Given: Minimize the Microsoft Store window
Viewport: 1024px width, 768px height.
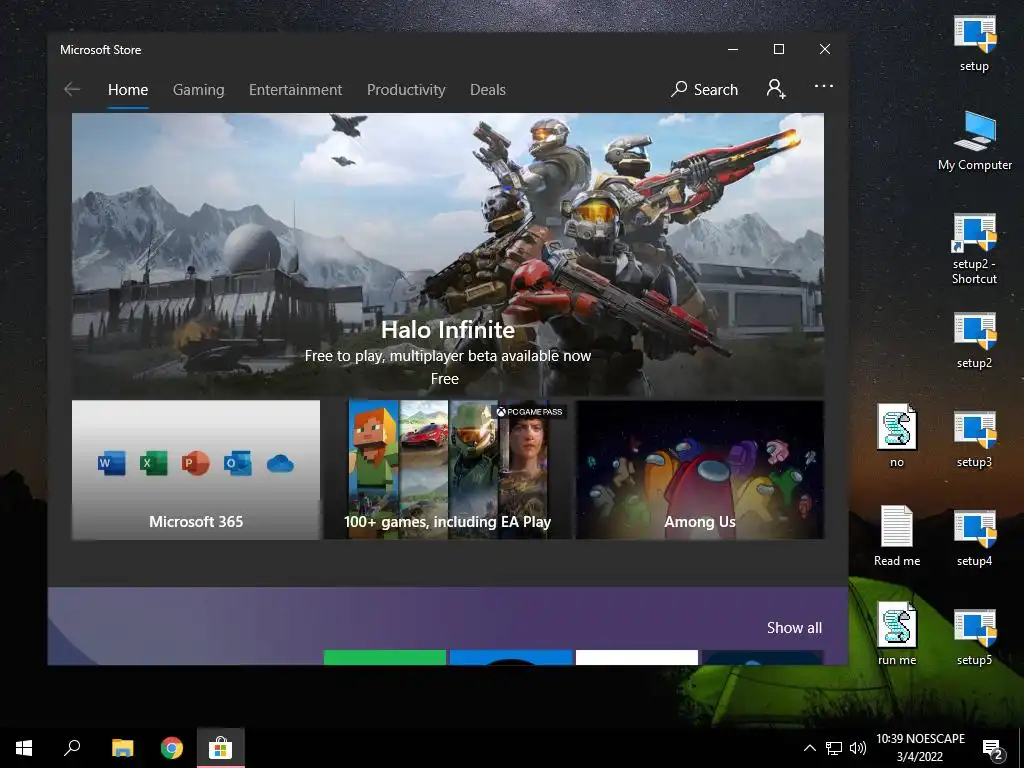Looking at the screenshot, I should click(x=733, y=49).
